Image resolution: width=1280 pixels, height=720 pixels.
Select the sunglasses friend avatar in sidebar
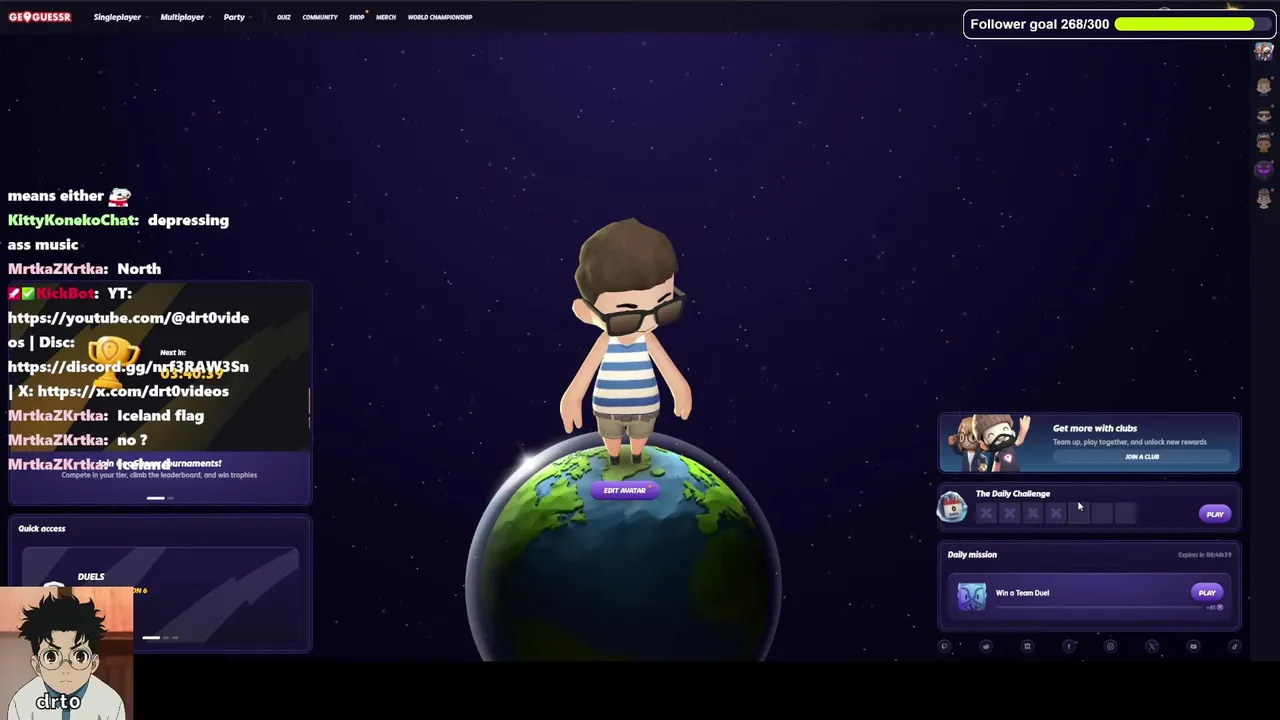pyautogui.click(x=1264, y=114)
